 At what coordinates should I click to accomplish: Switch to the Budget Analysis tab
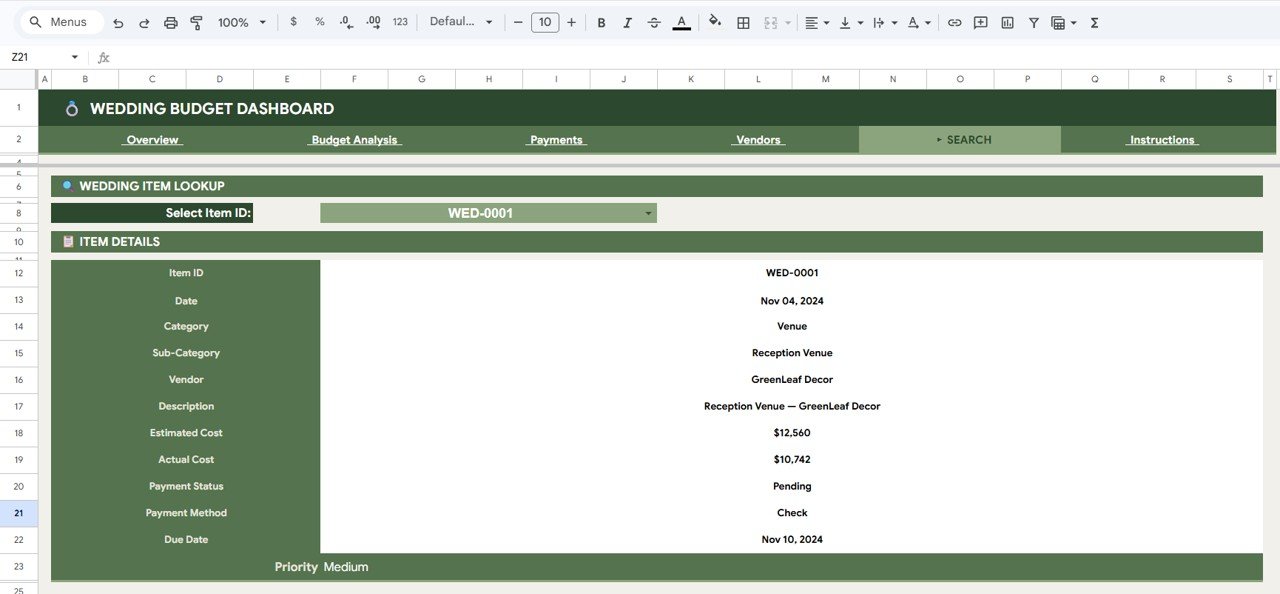point(354,139)
